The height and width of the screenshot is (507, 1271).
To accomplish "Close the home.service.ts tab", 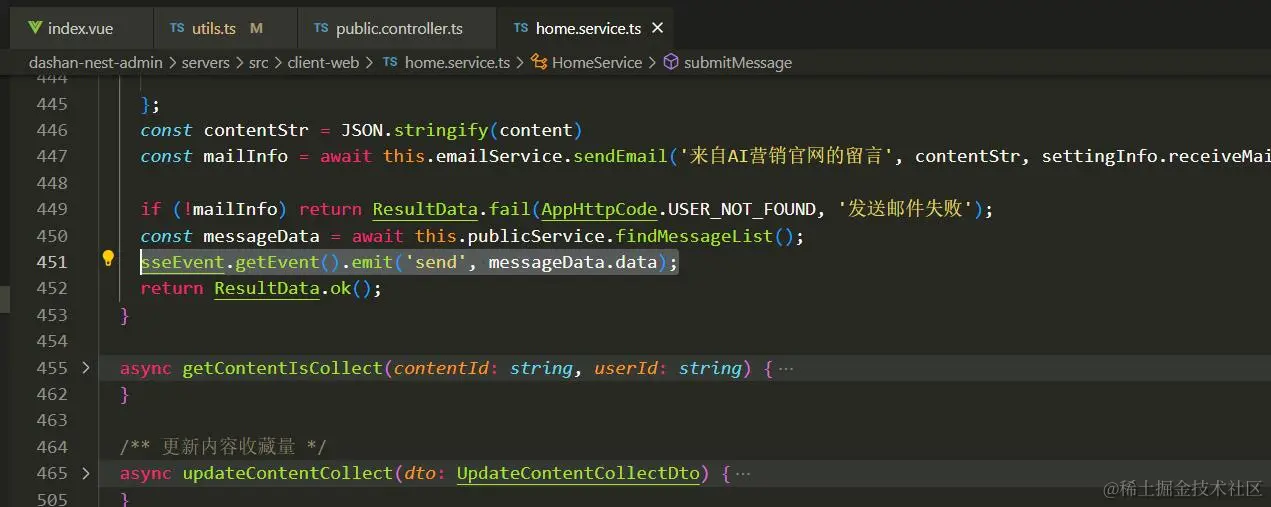I will (657, 28).
